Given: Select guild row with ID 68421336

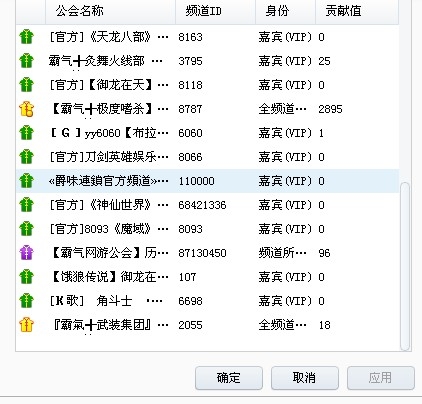Looking at the screenshot, I should click(207, 205).
